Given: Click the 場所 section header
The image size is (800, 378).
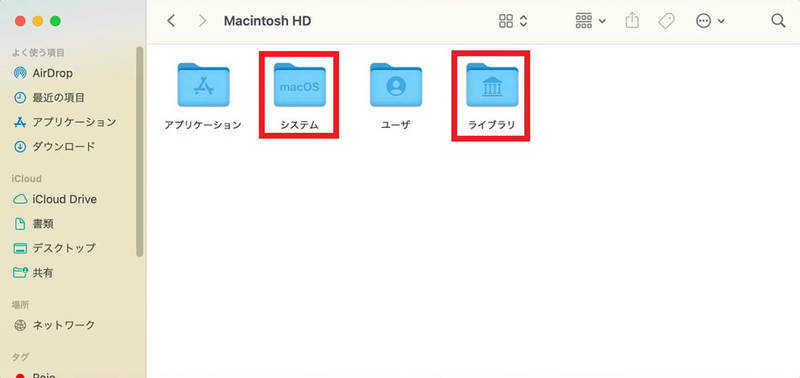Looking at the screenshot, I should (x=20, y=305).
